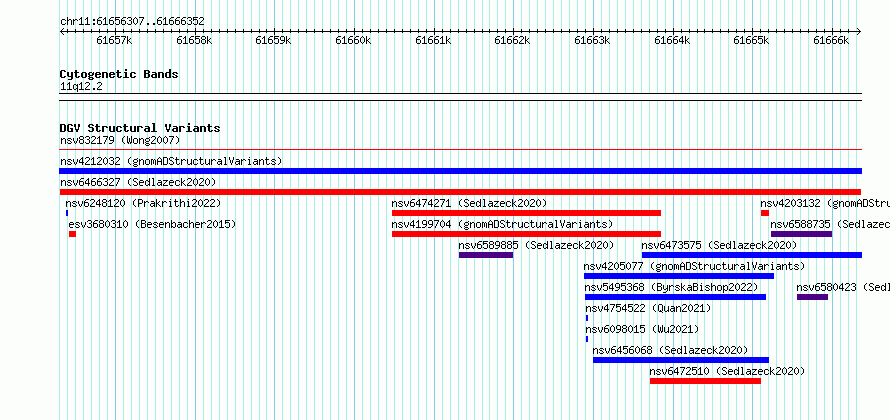Click the 11q12.2 cytogenetic band label
Screen dimensions: 890x420
81,87
